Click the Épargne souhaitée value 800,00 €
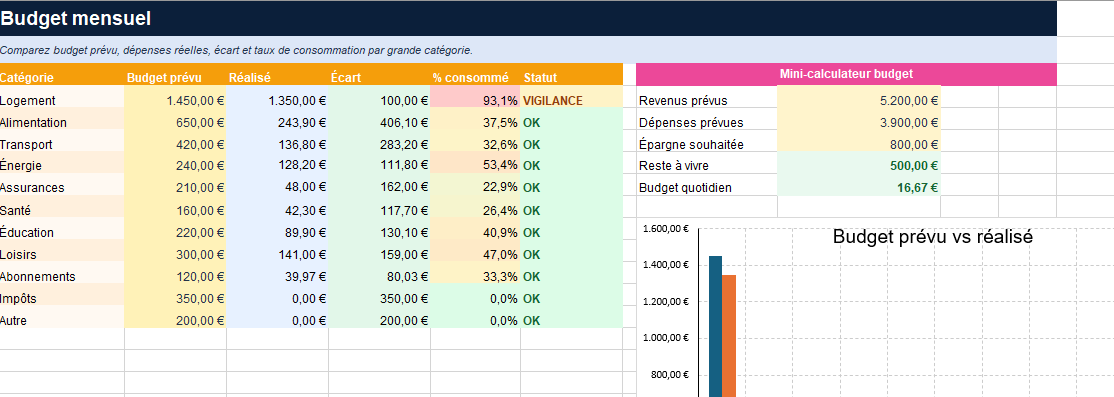Viewport: 1114px width, 397px height. point(859,145)
